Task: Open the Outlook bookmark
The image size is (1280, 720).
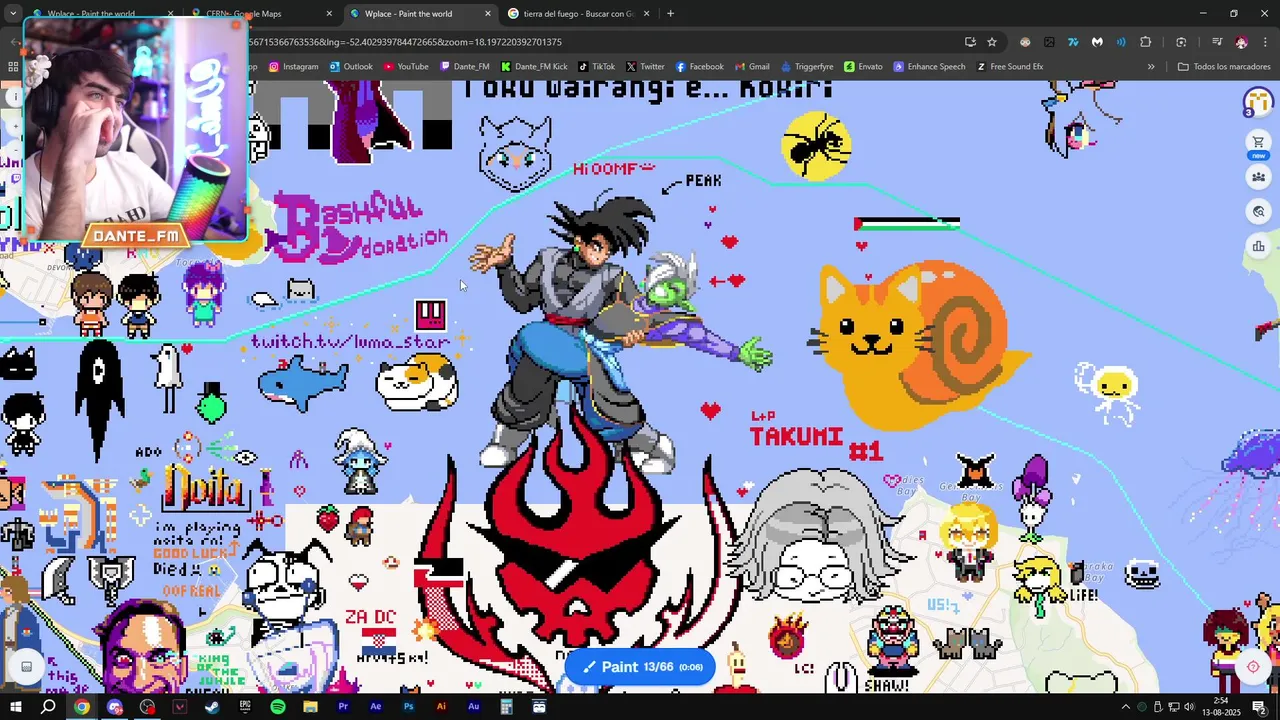Action: pos(350,67)
